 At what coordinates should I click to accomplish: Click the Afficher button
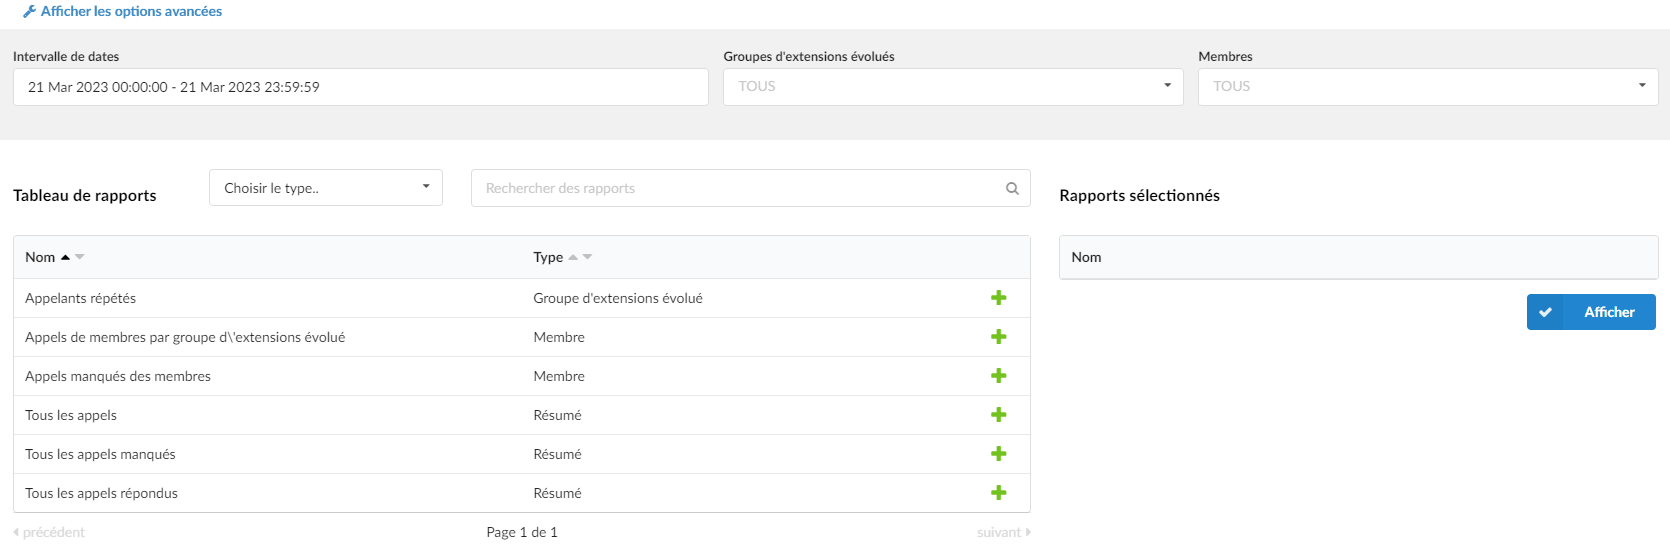(x=1591, y=312)
